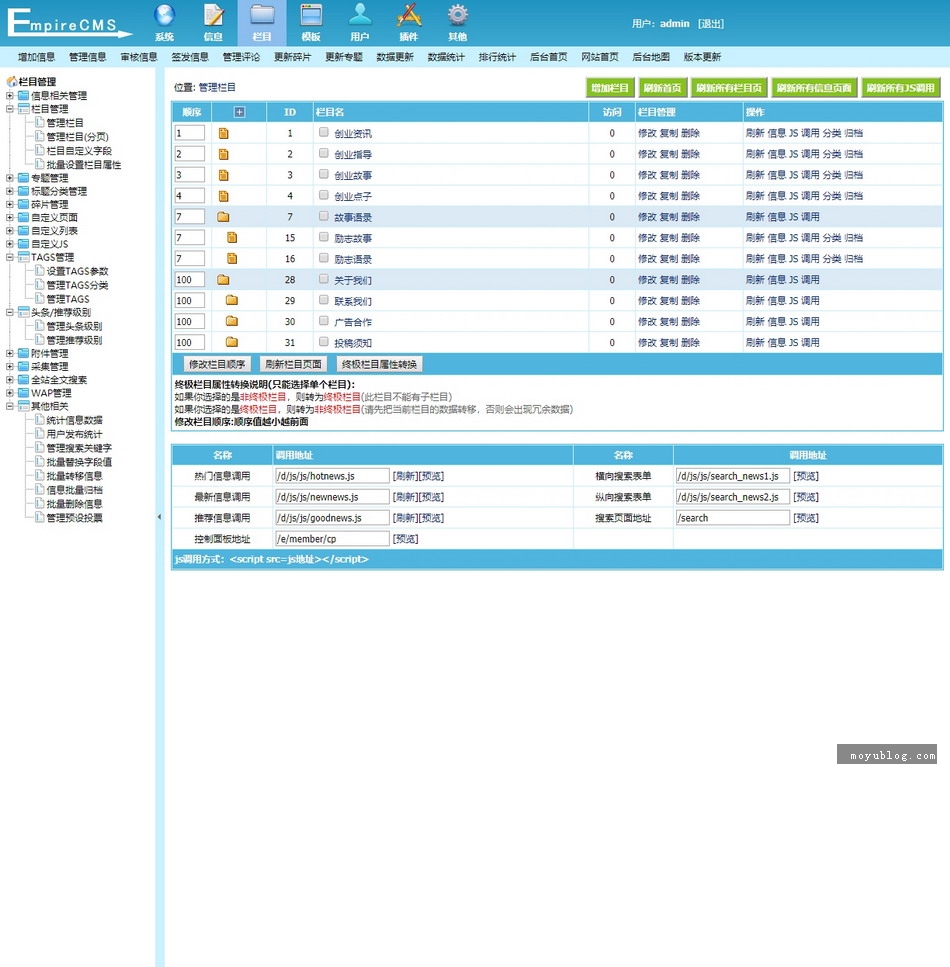Click the plus icon in table header
Image resolution: width=950 pixels, height=967 pixels.
pyautogui.click(x=239, y=112)
